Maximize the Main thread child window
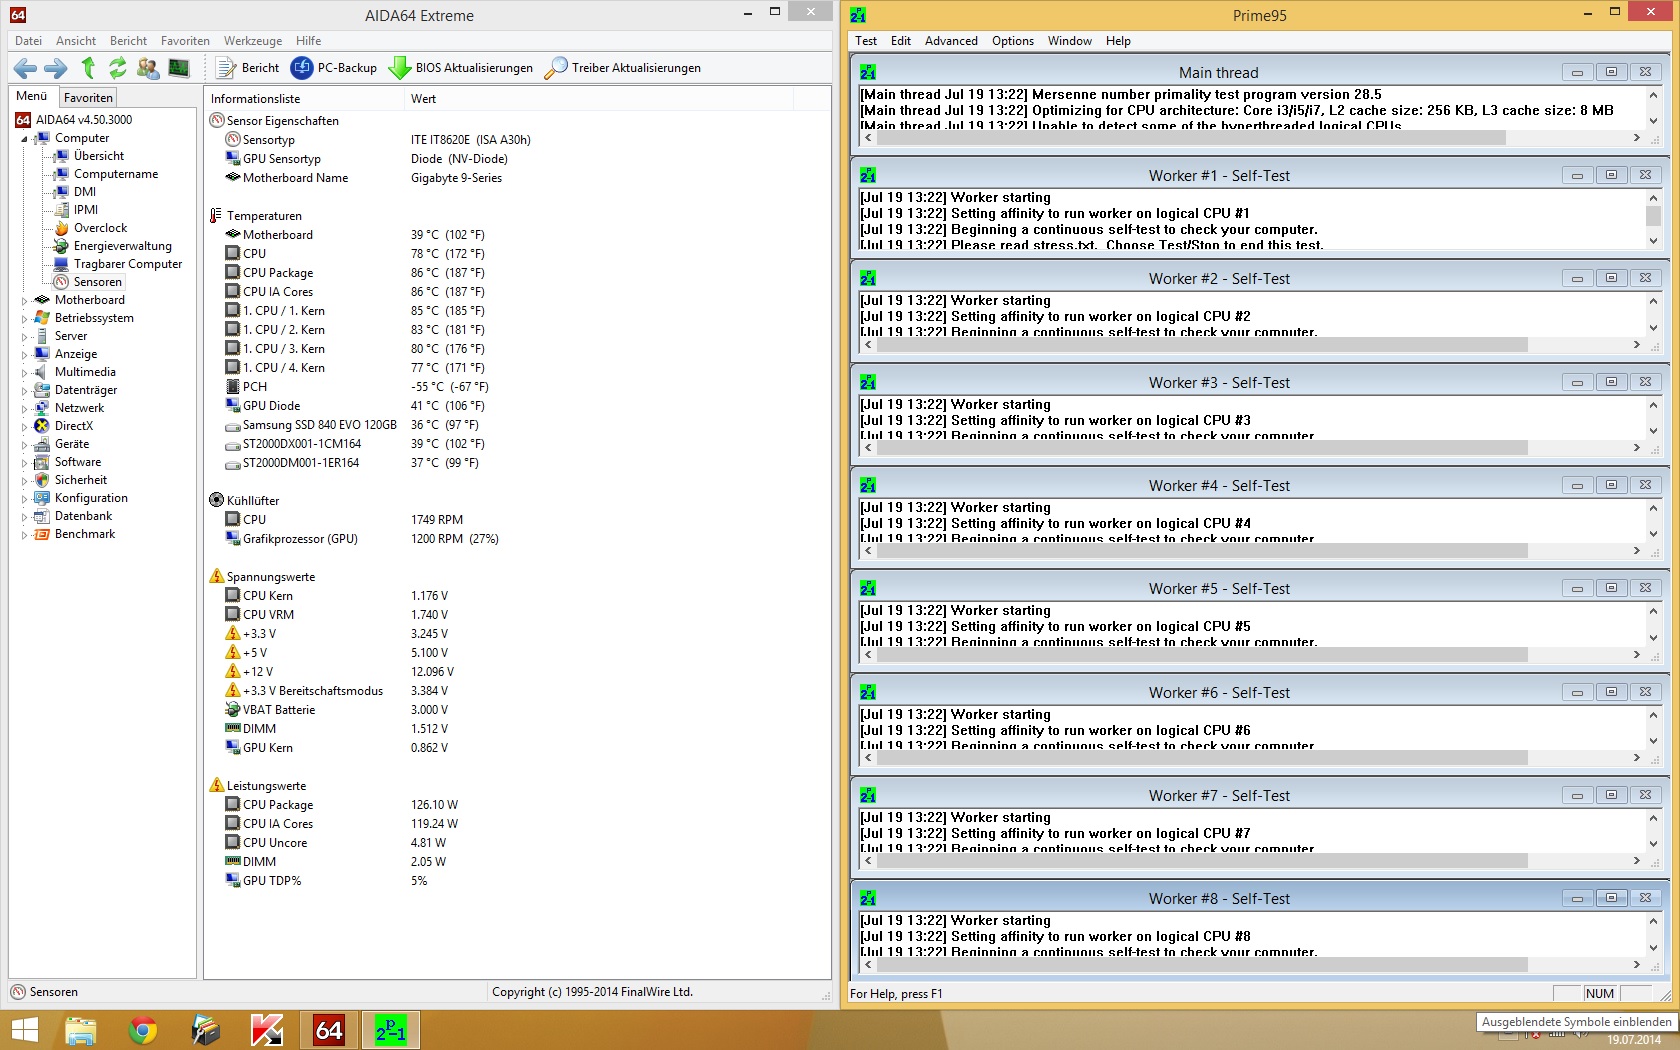1680x1050 pixels. [1611, 72]
